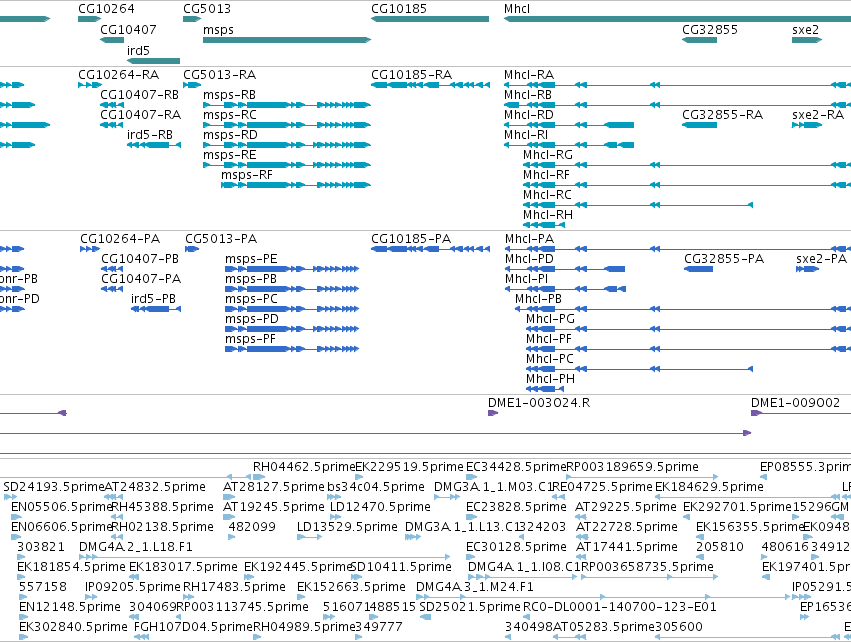Select transcript MhcI-RI
The width and height of the screenshot is (851, 642).
pos(569,145)
